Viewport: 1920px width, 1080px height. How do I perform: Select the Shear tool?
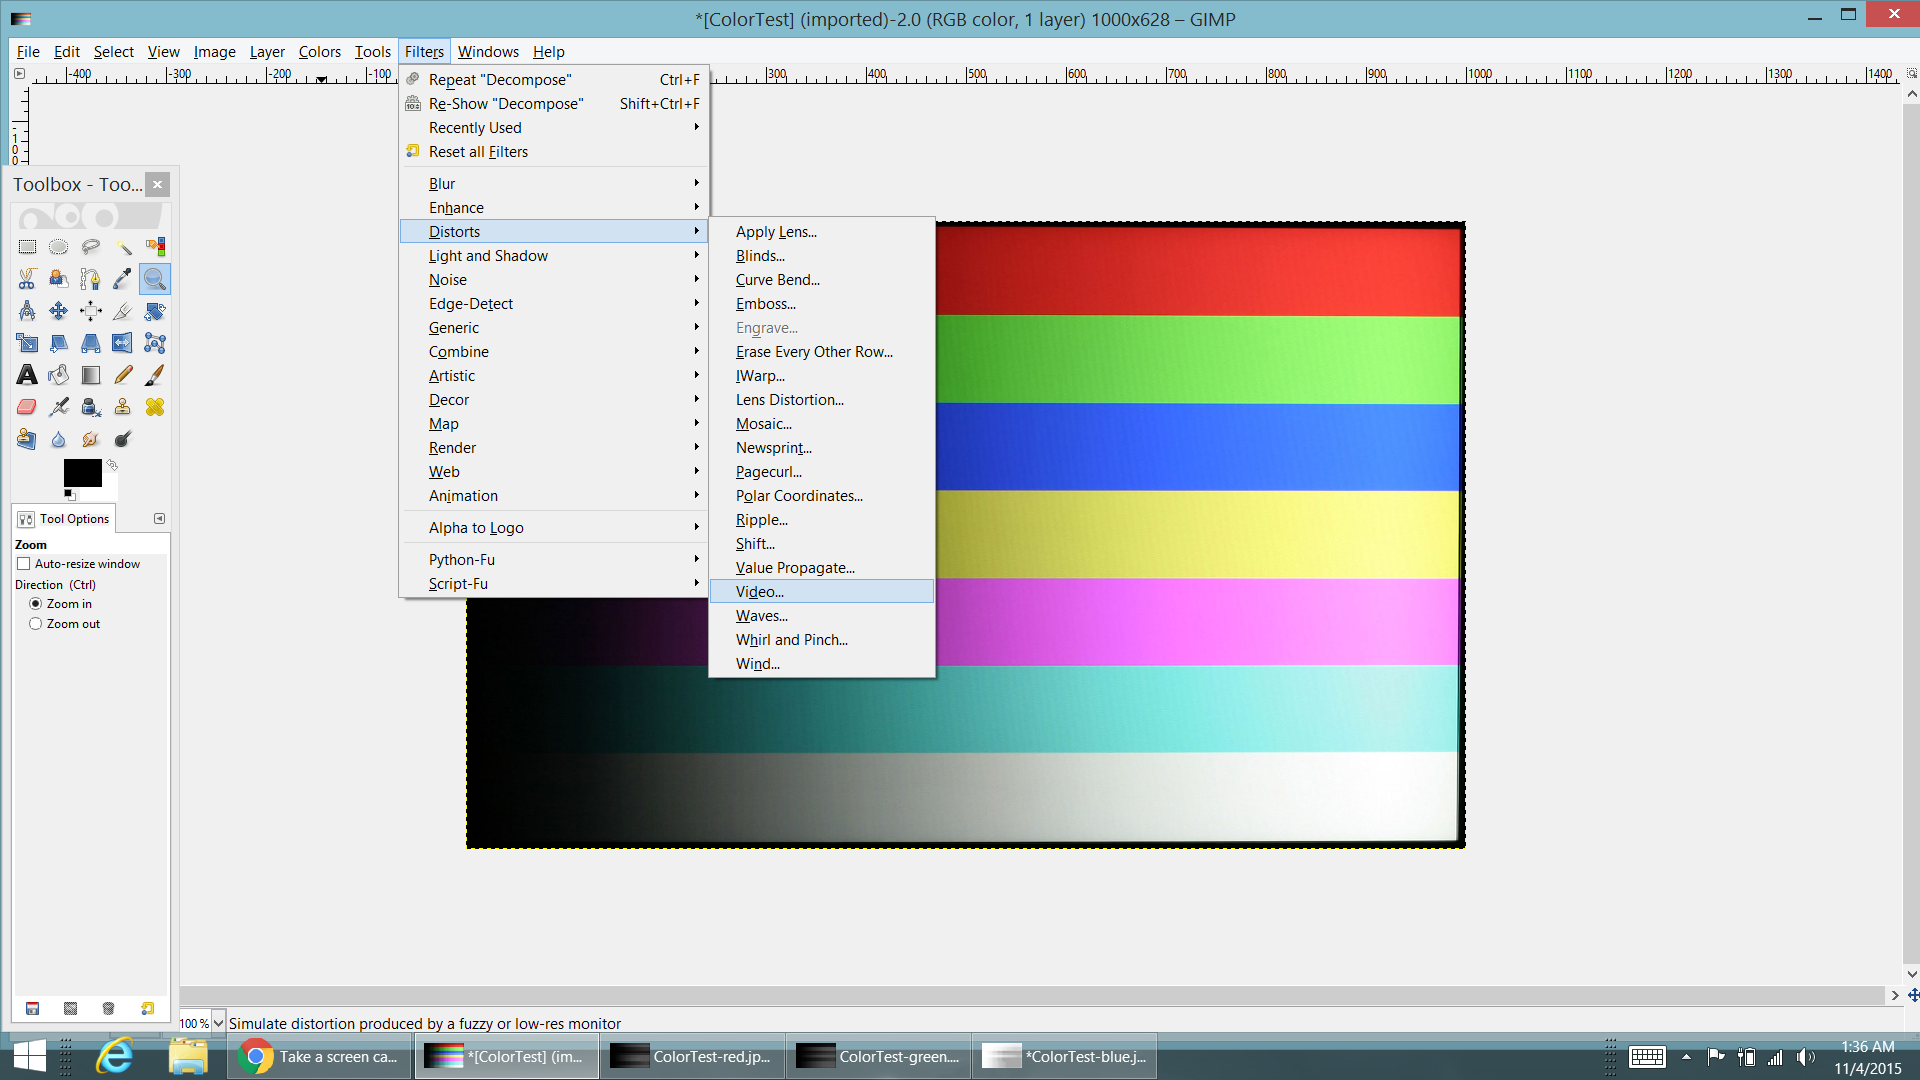click(59, 343)
